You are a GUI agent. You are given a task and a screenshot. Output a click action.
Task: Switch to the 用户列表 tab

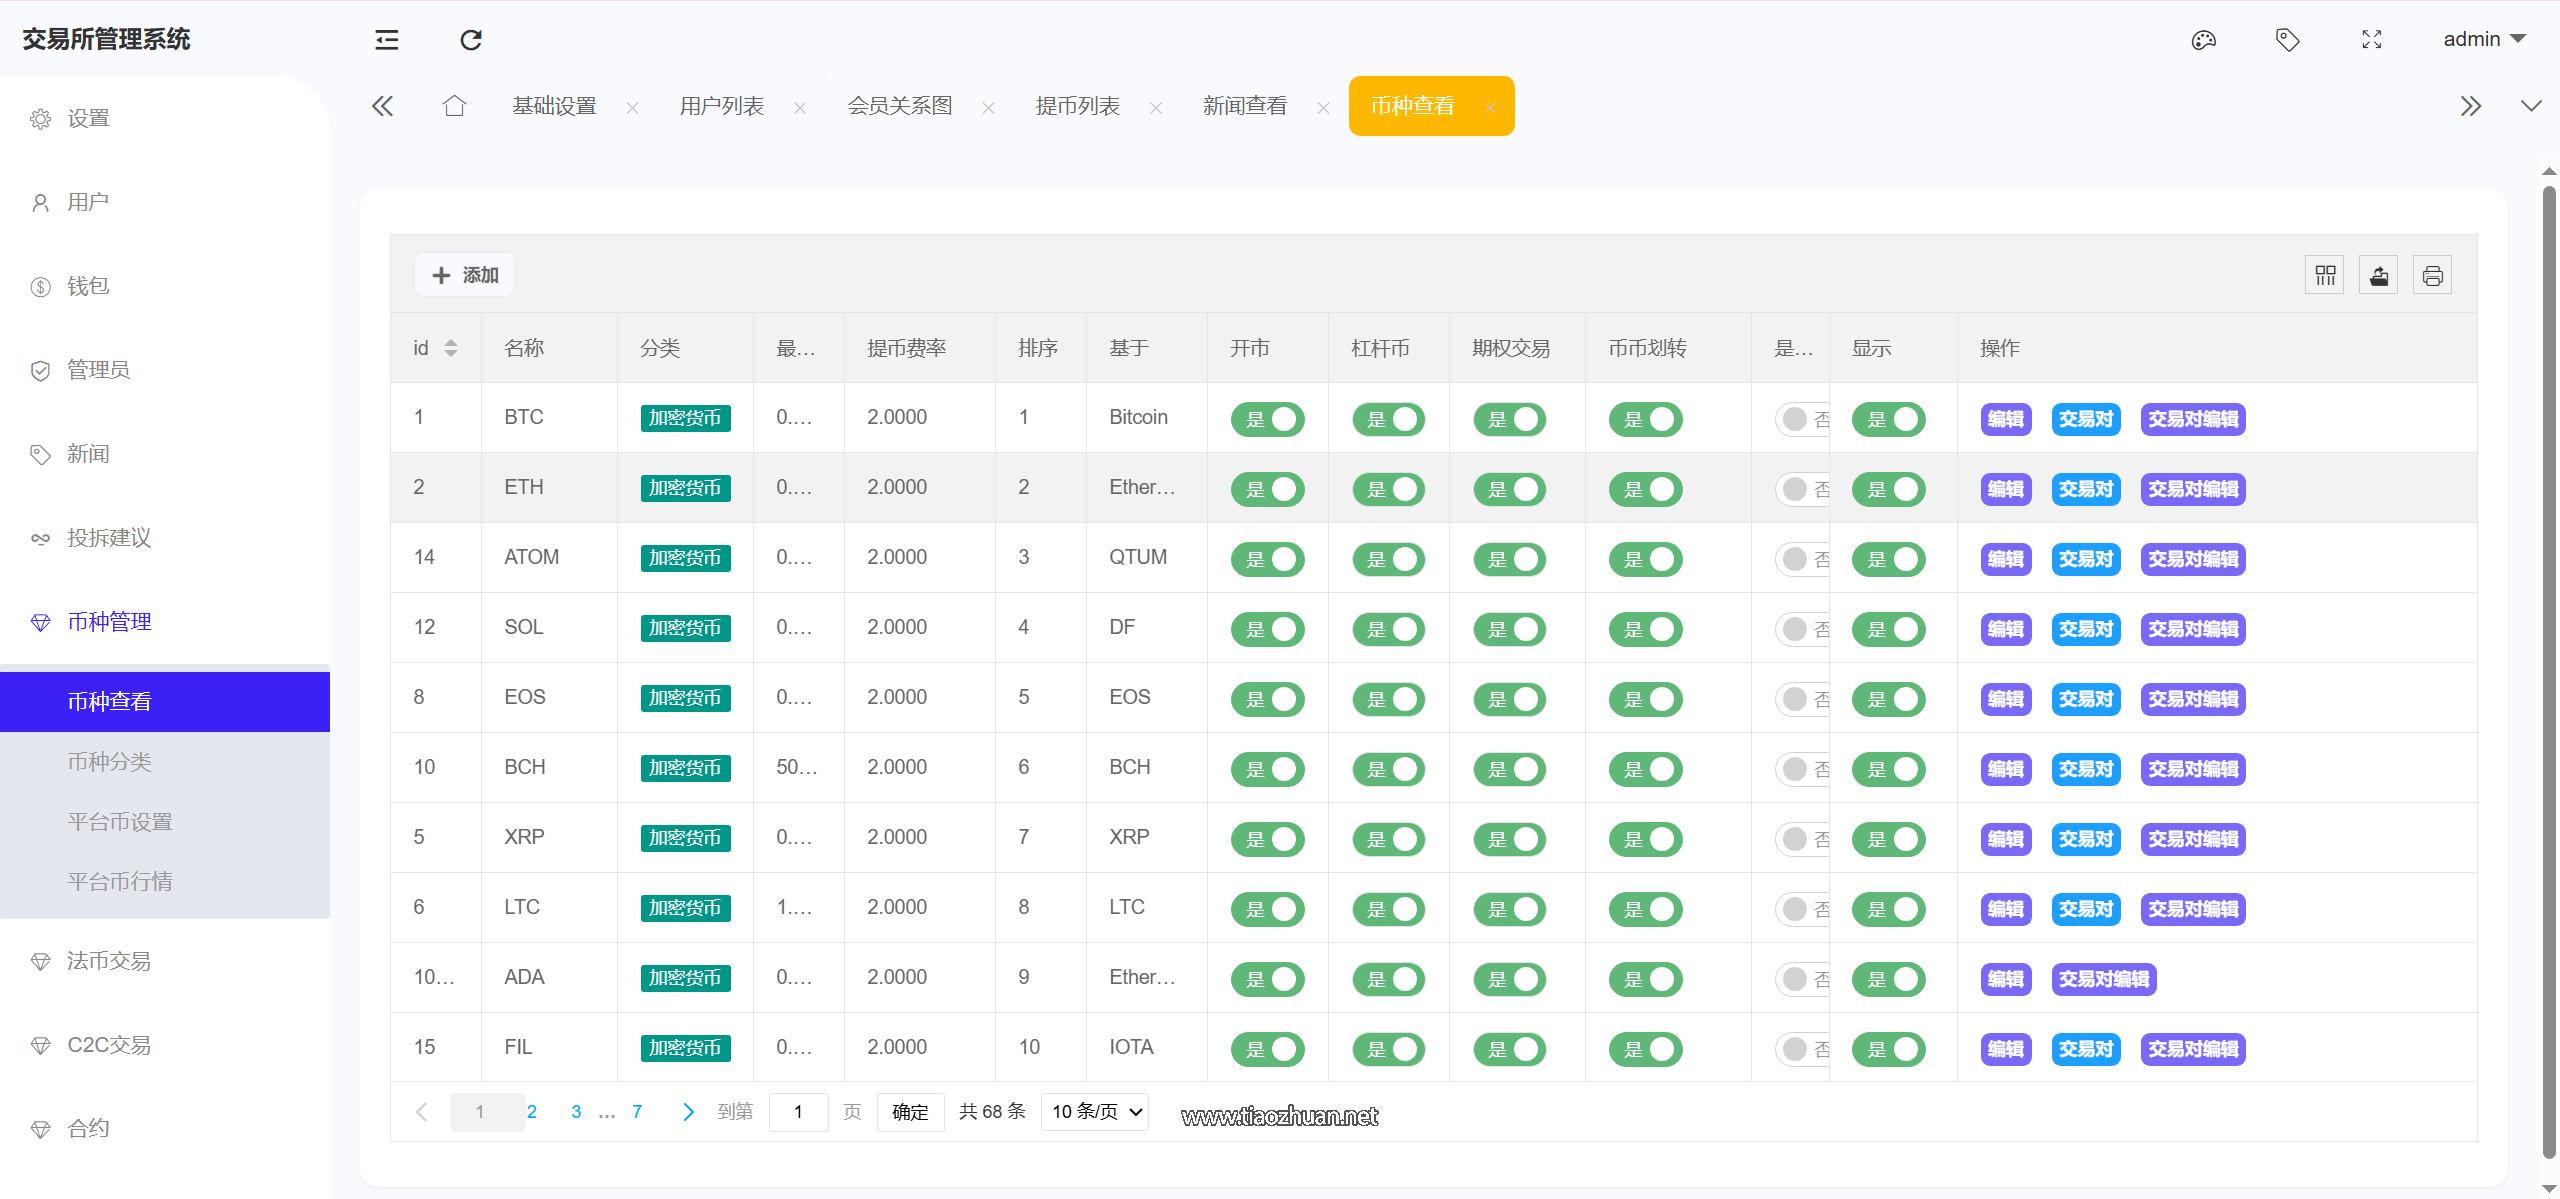(722, 106)
